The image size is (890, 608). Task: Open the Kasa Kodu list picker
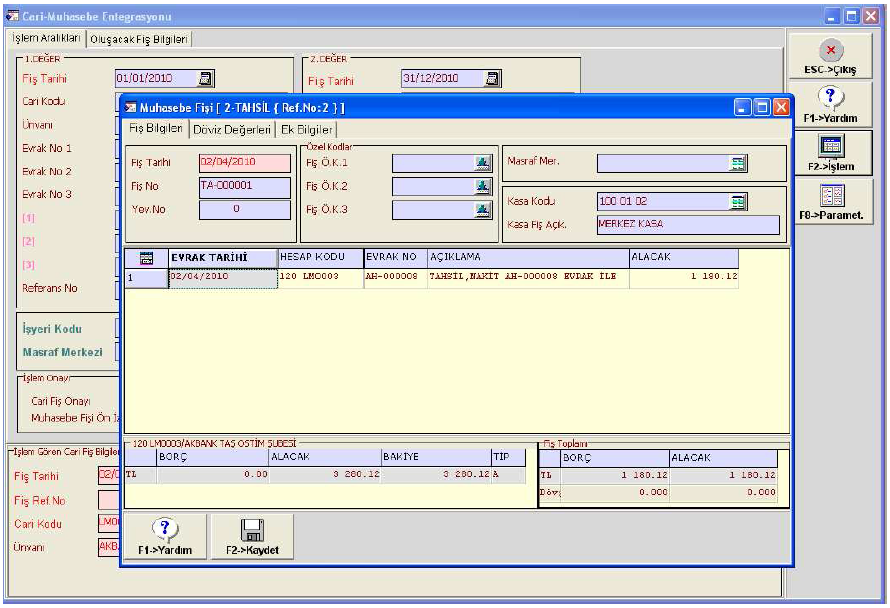(738, 201)
